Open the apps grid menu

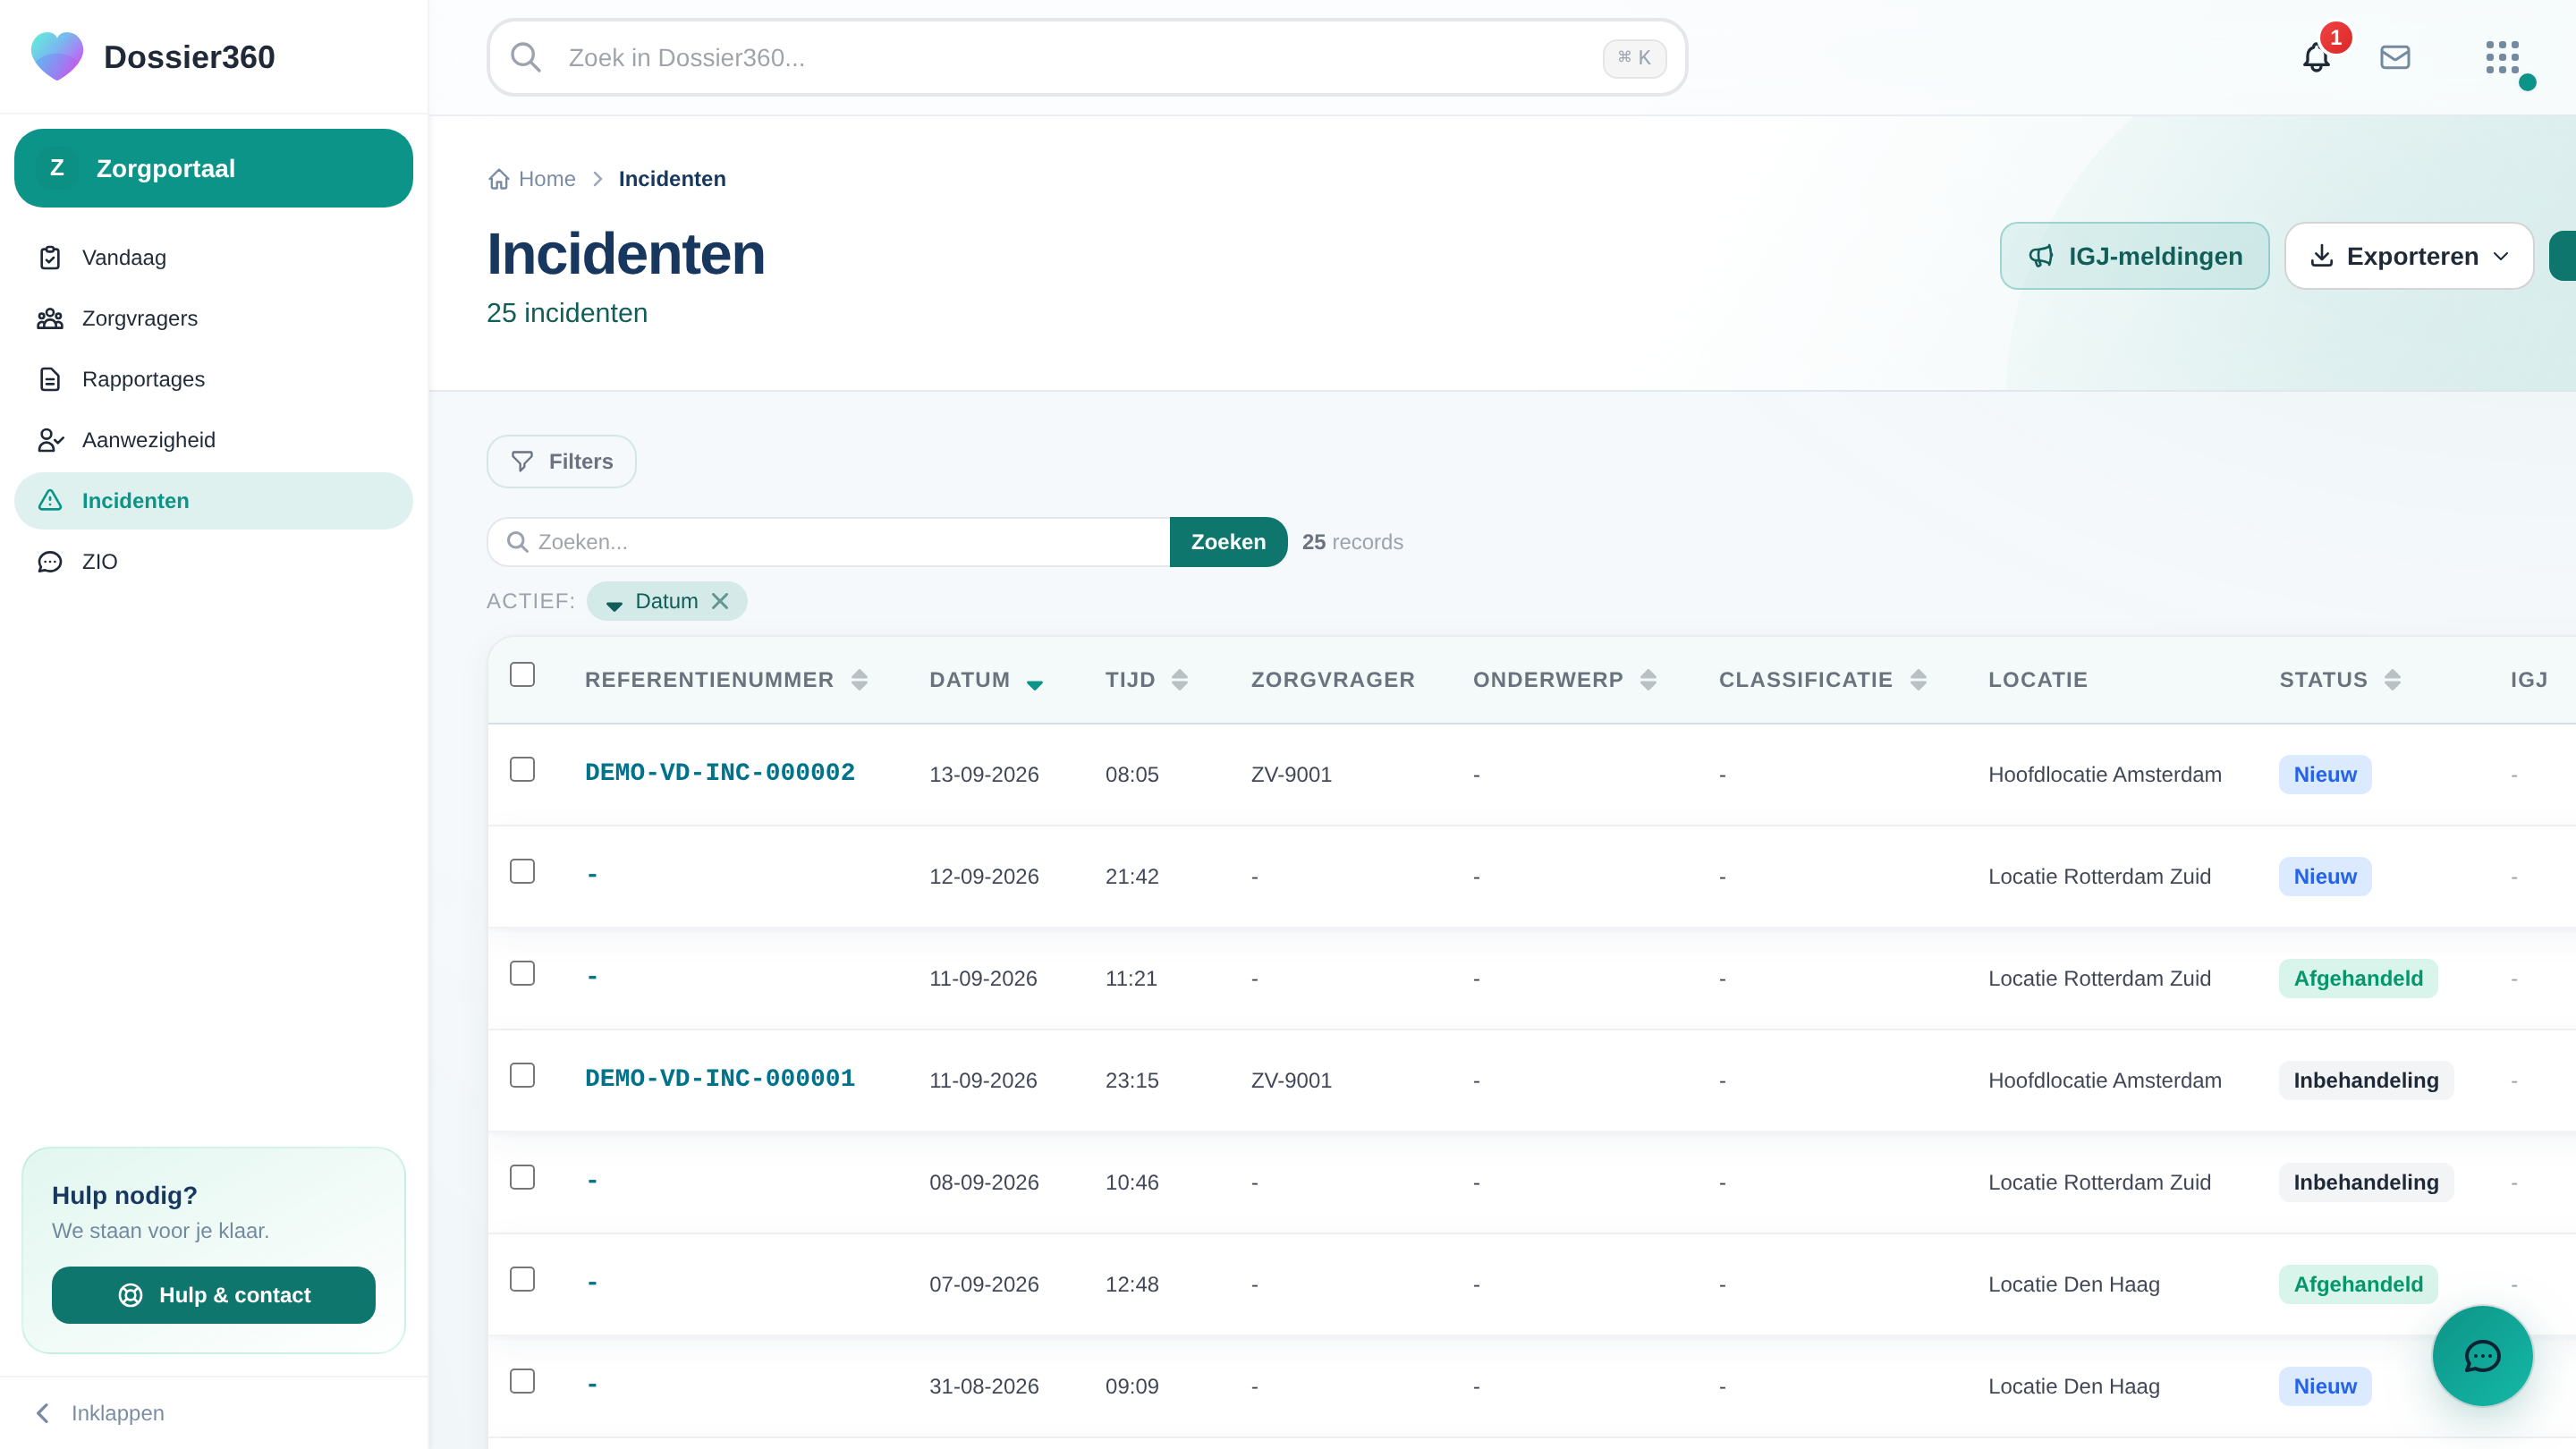point(2502,58)
